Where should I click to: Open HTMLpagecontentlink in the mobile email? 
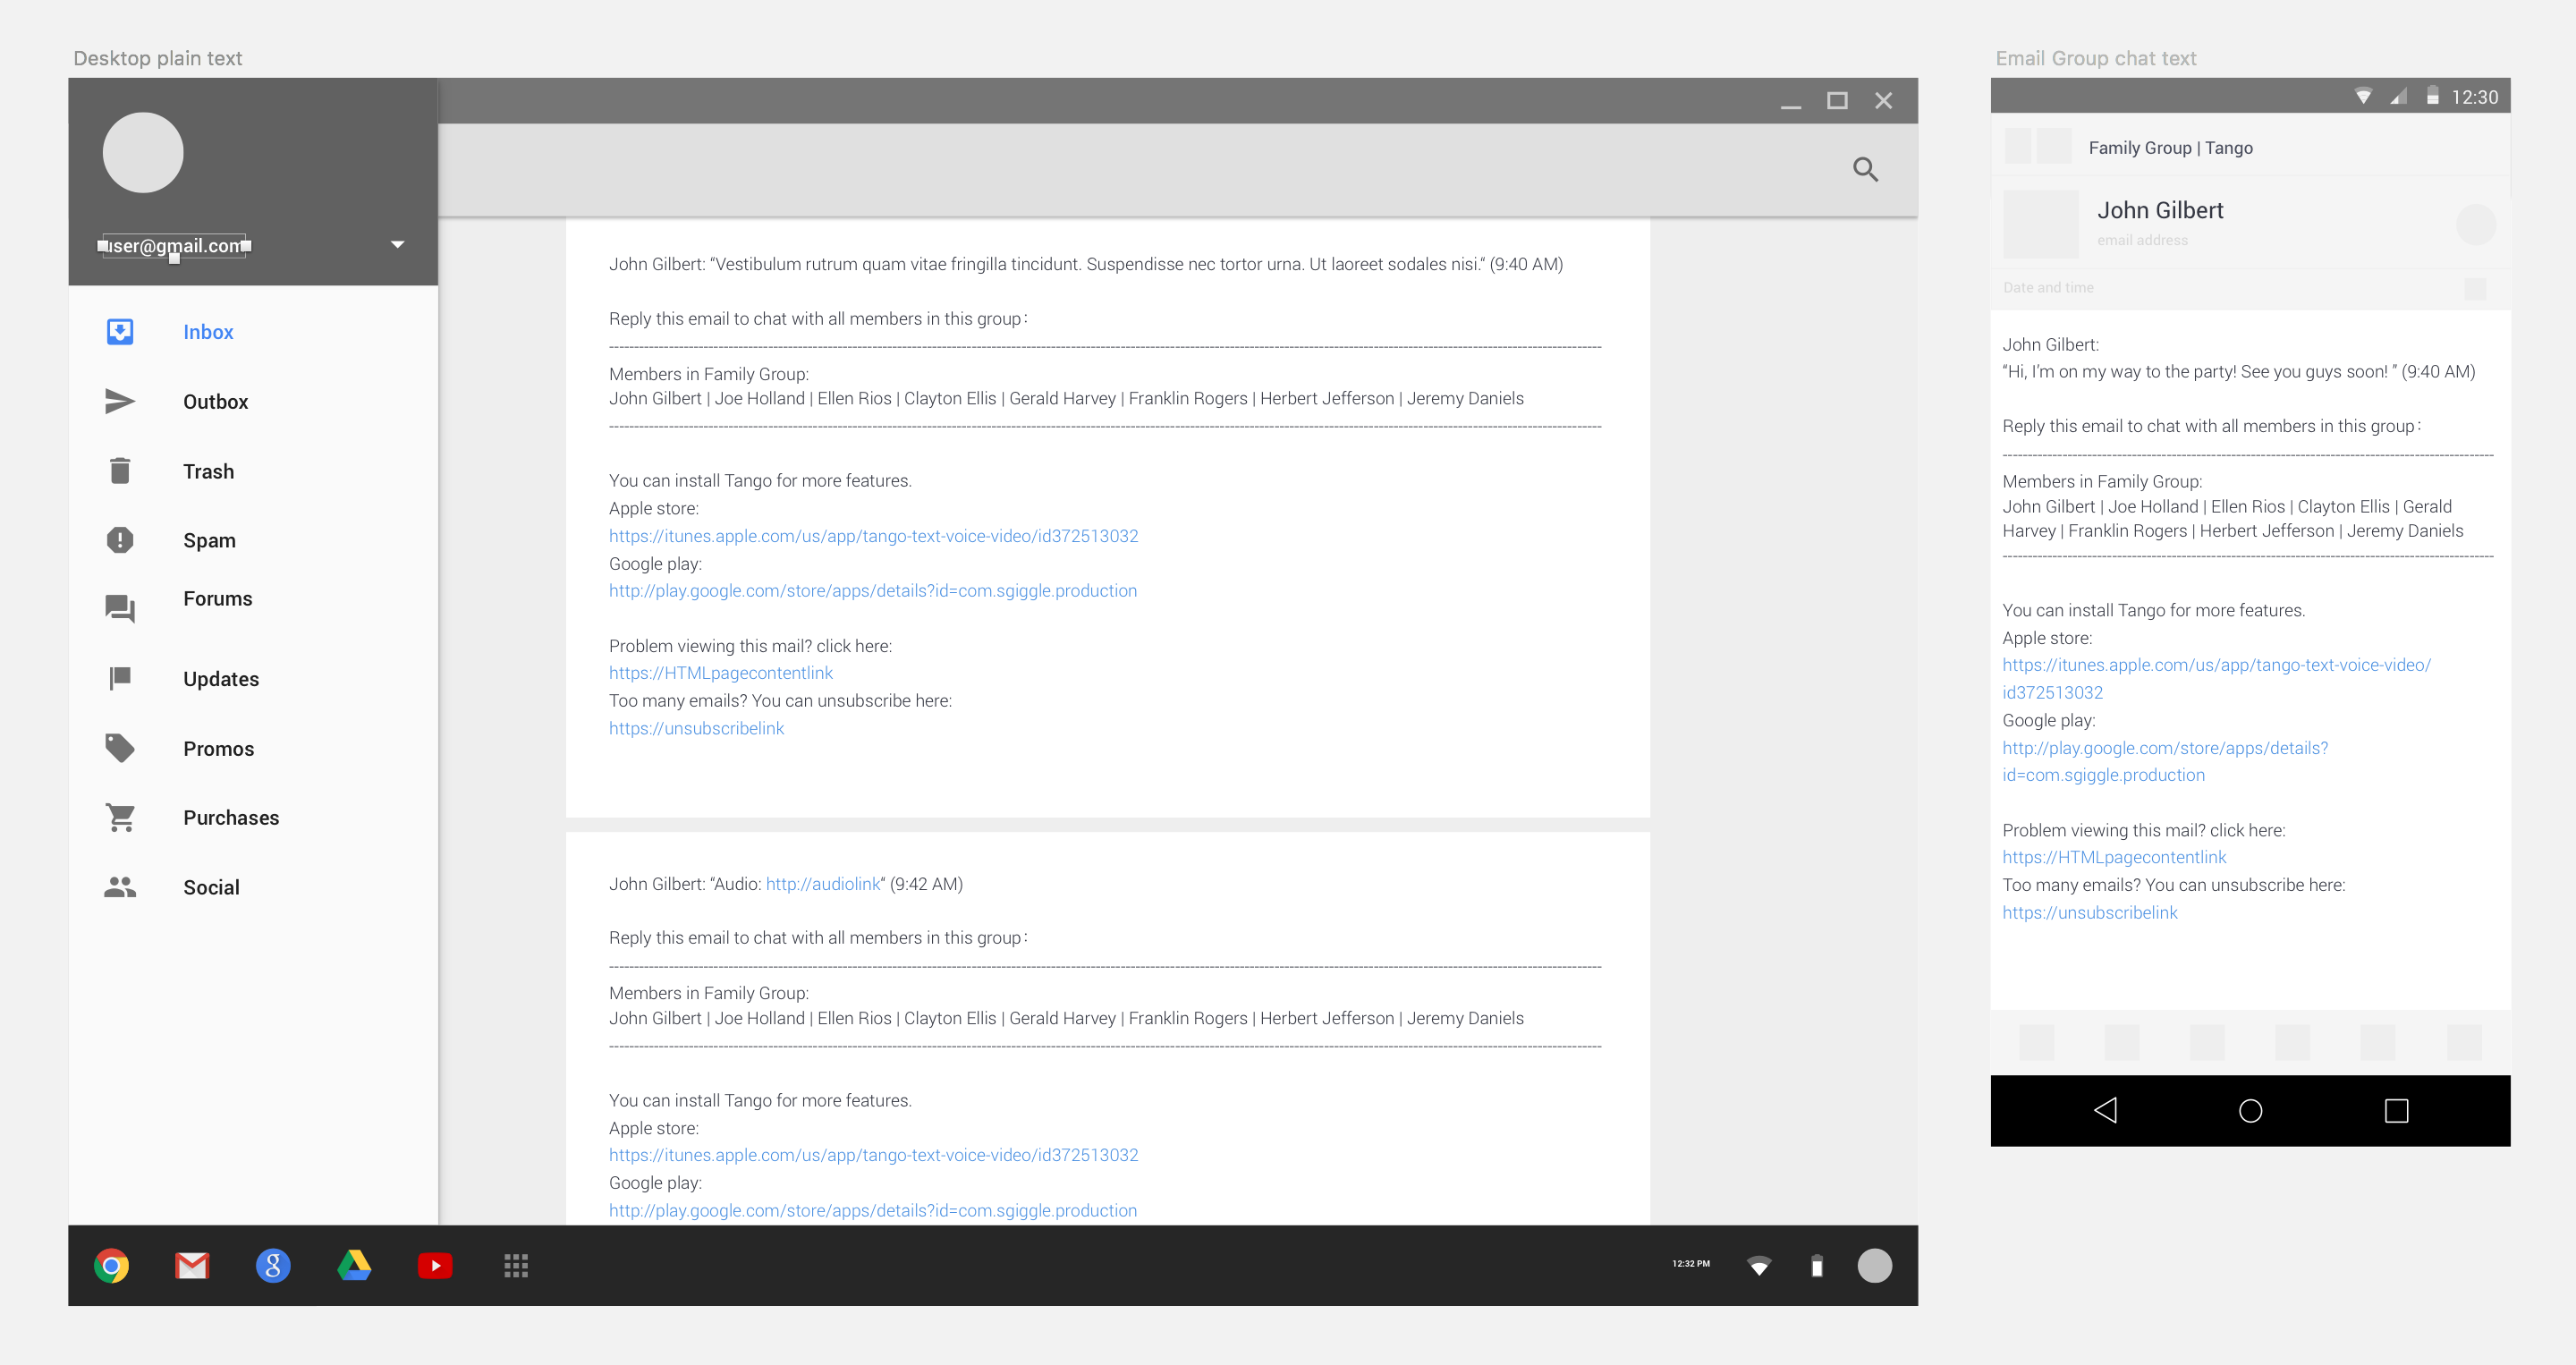click(2114, 857)
